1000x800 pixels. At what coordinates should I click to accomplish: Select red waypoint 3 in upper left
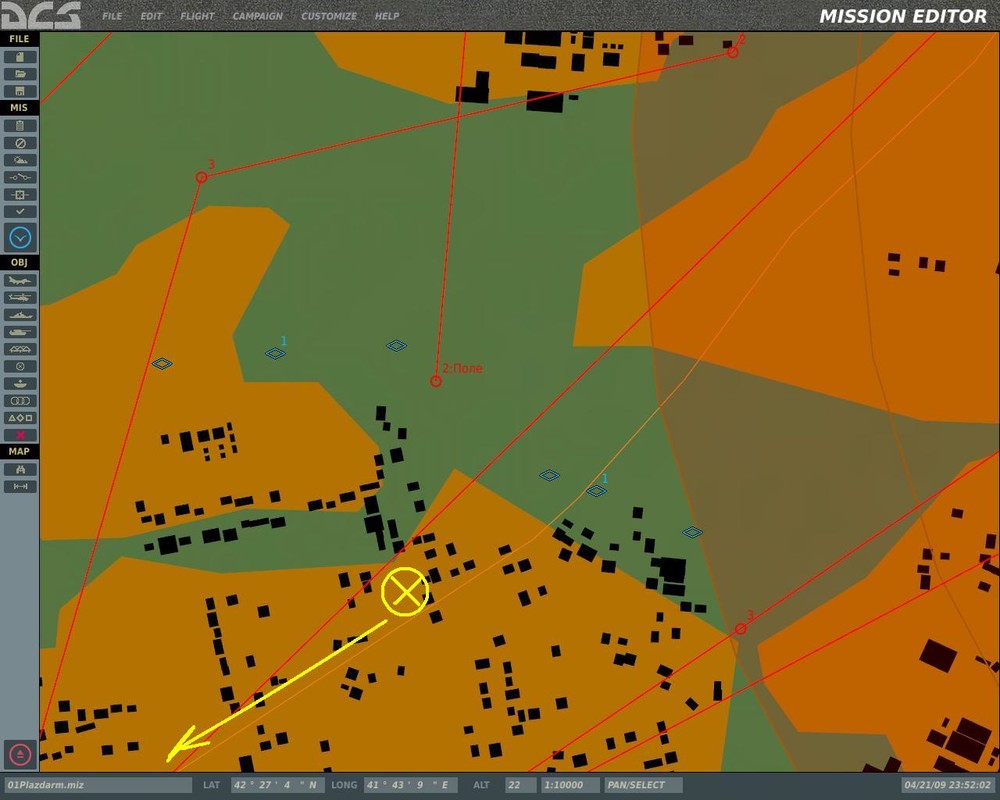[x=202, y=177]
